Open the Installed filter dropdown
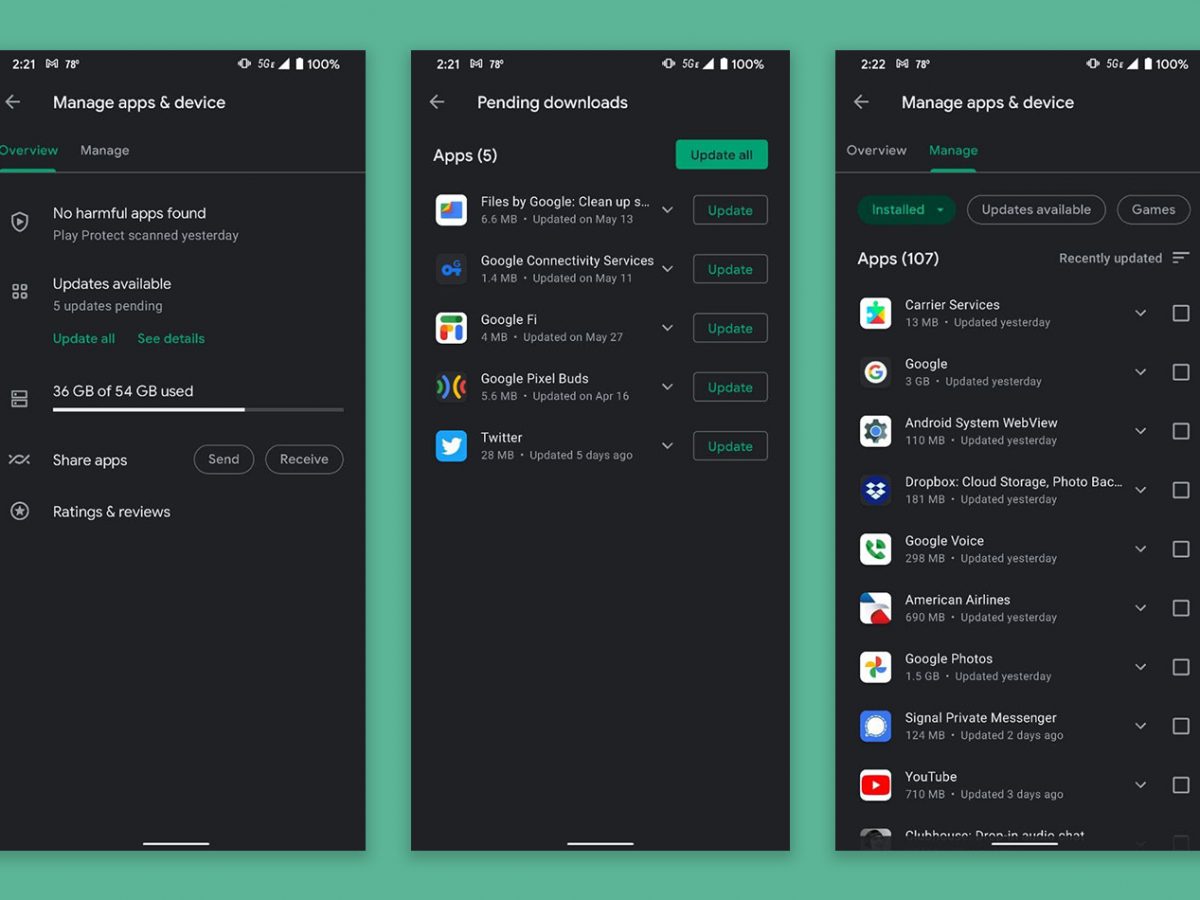The width and height of the screenshot is (1200, 900). tap(906, 210)
